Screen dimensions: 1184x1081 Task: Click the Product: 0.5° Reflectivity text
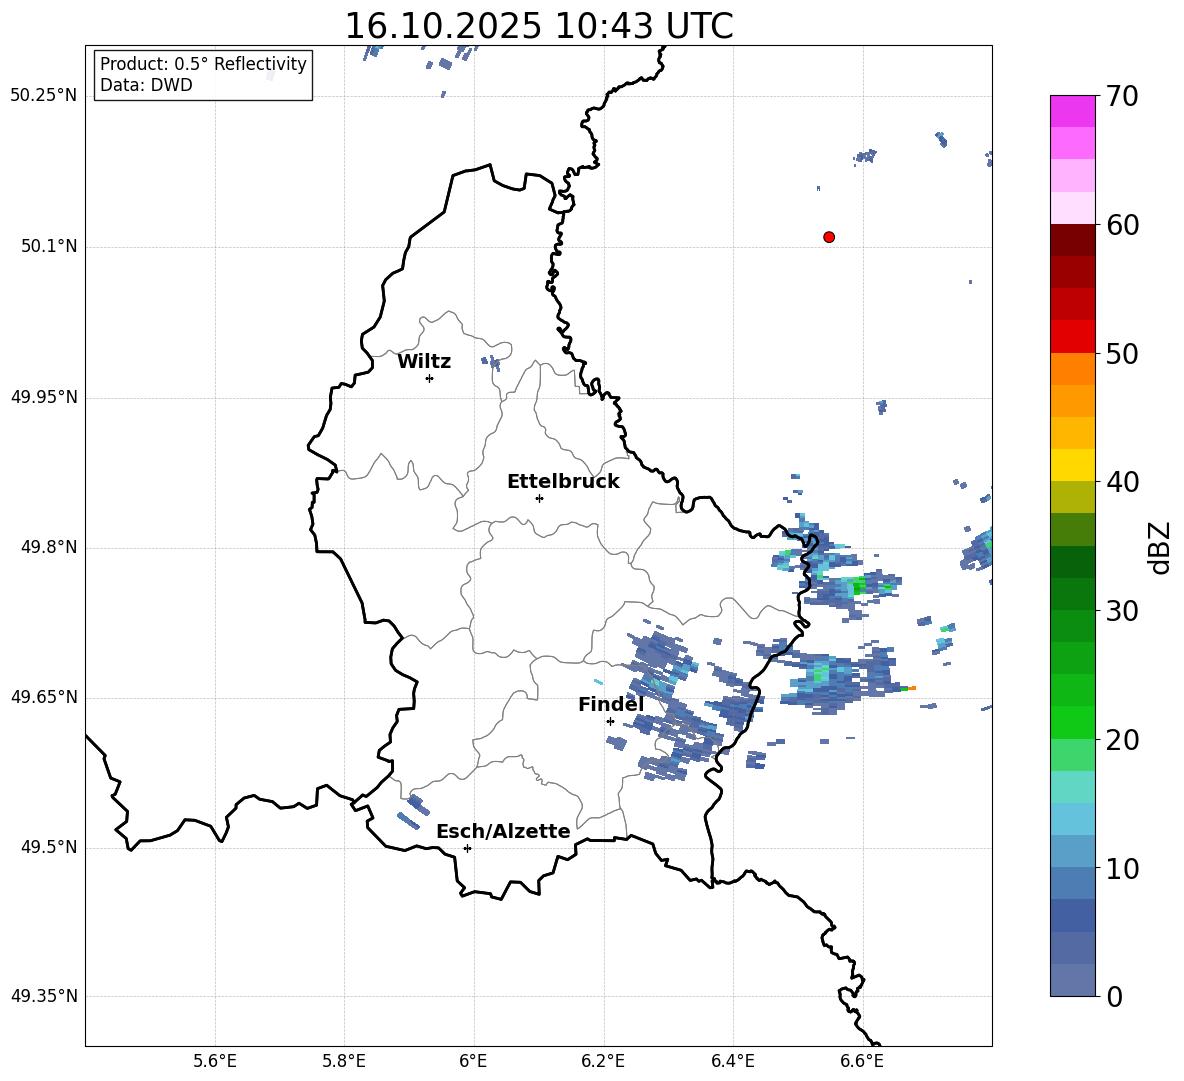tap(203, 64)
